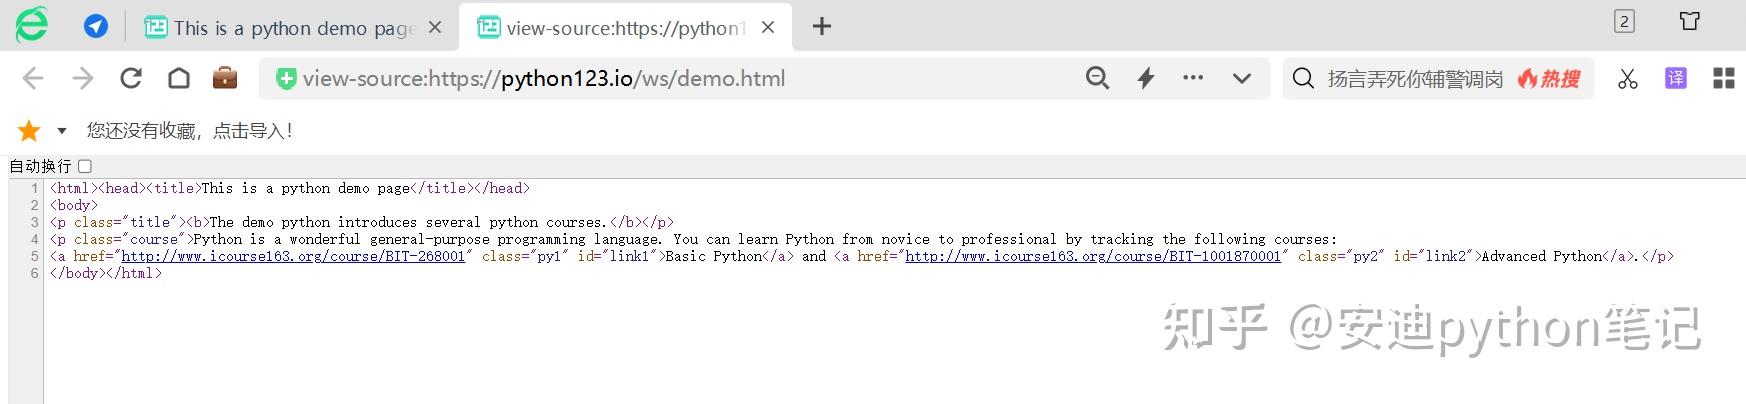The width and height of the screenshot is (1746, 404).
Task: Open the skin (shirt) icon
Action: point(1690,21)
